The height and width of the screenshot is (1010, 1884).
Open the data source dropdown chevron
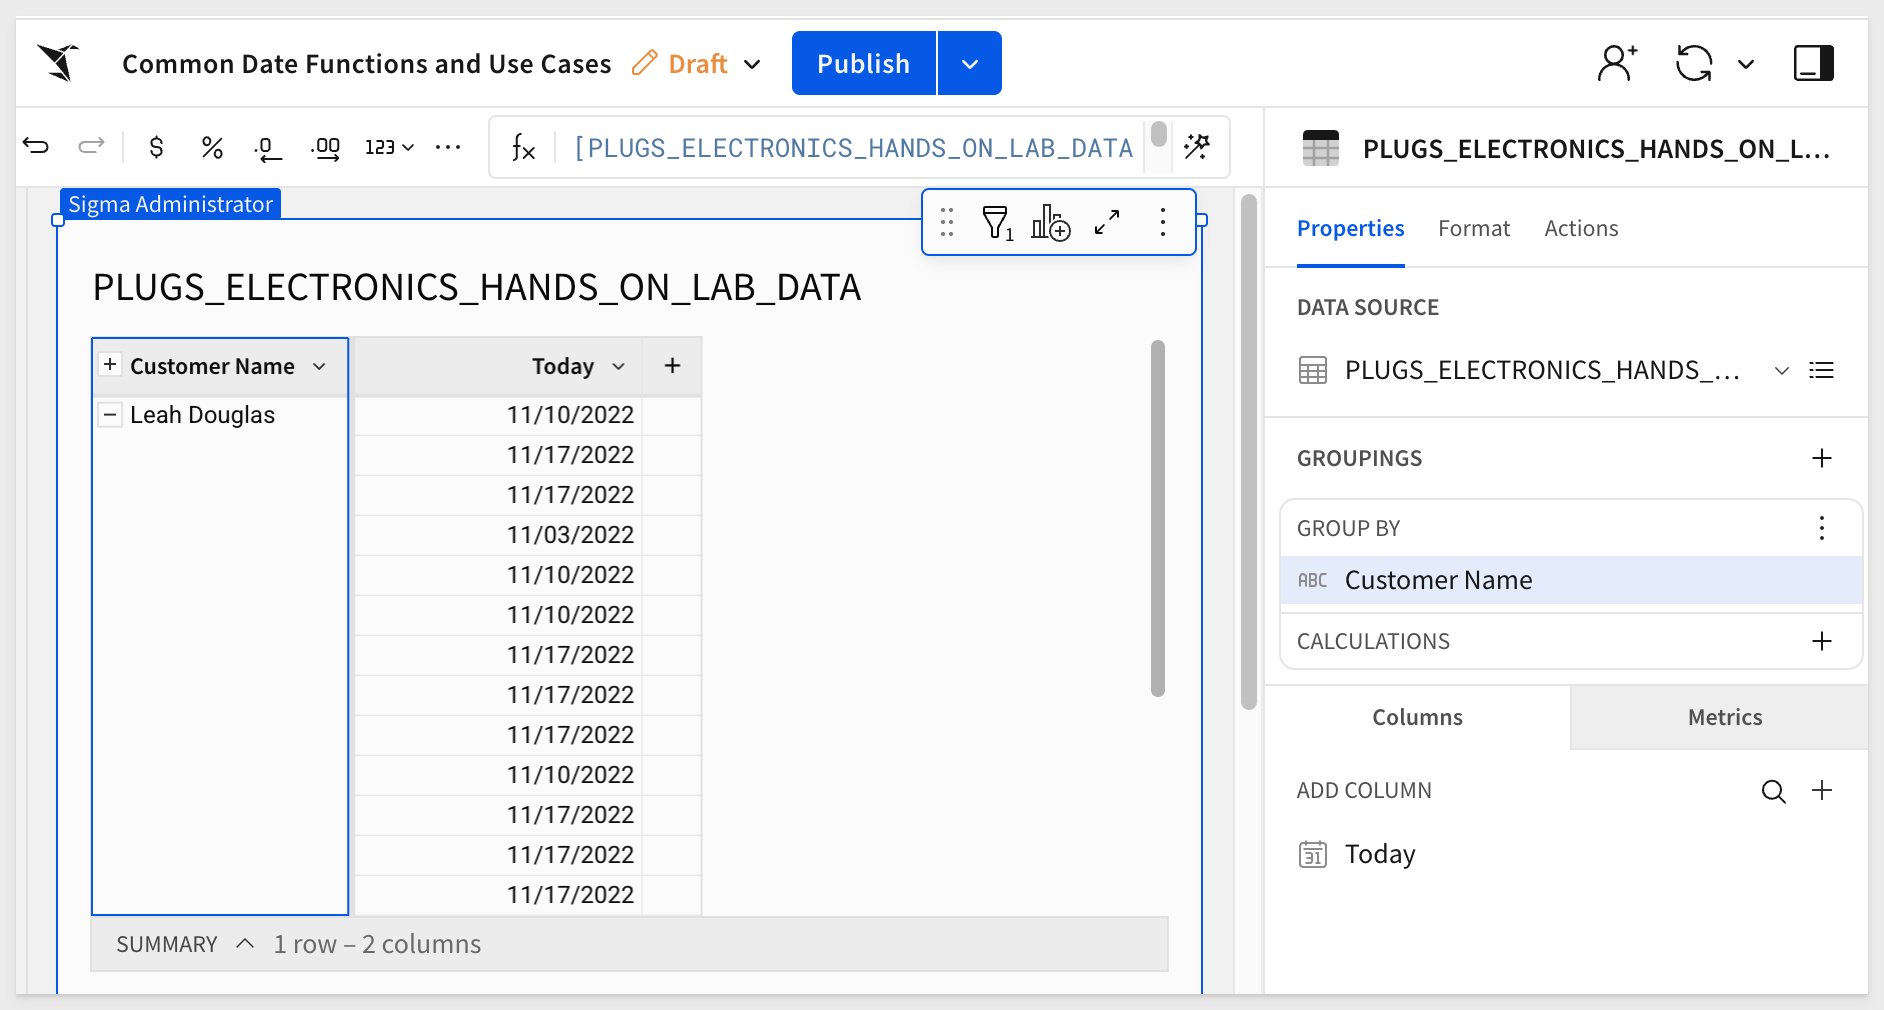tap(1782, 371)
